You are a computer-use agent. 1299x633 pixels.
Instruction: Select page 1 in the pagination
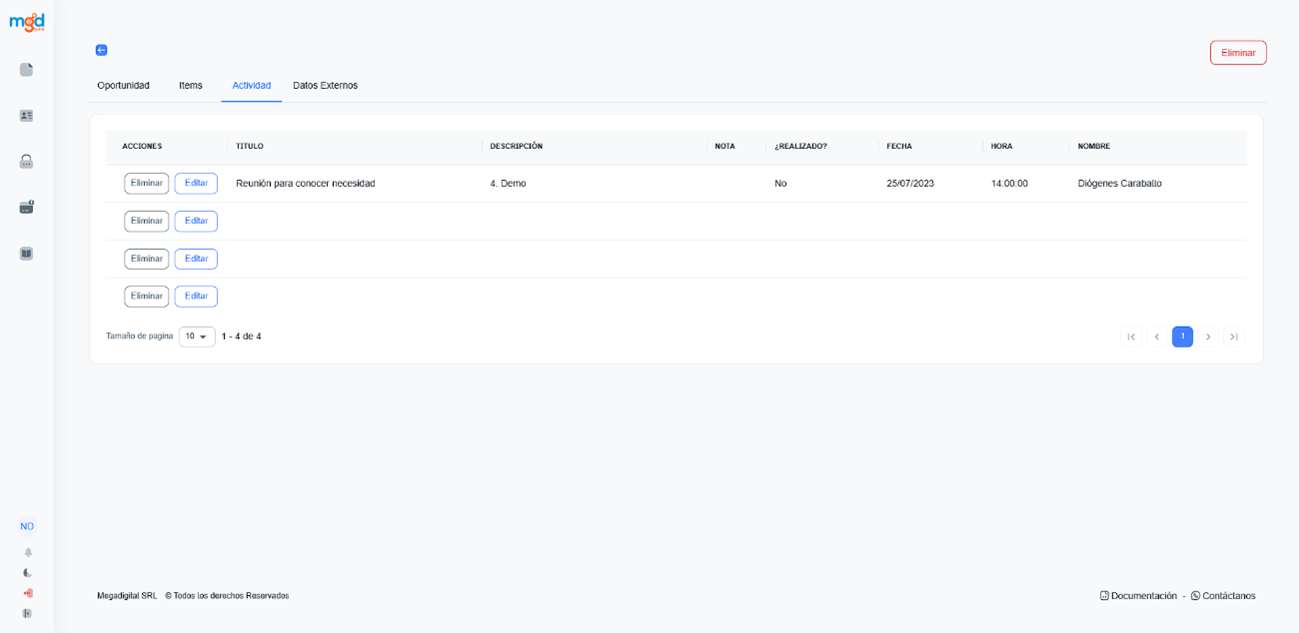click(x=1182, y=337)
